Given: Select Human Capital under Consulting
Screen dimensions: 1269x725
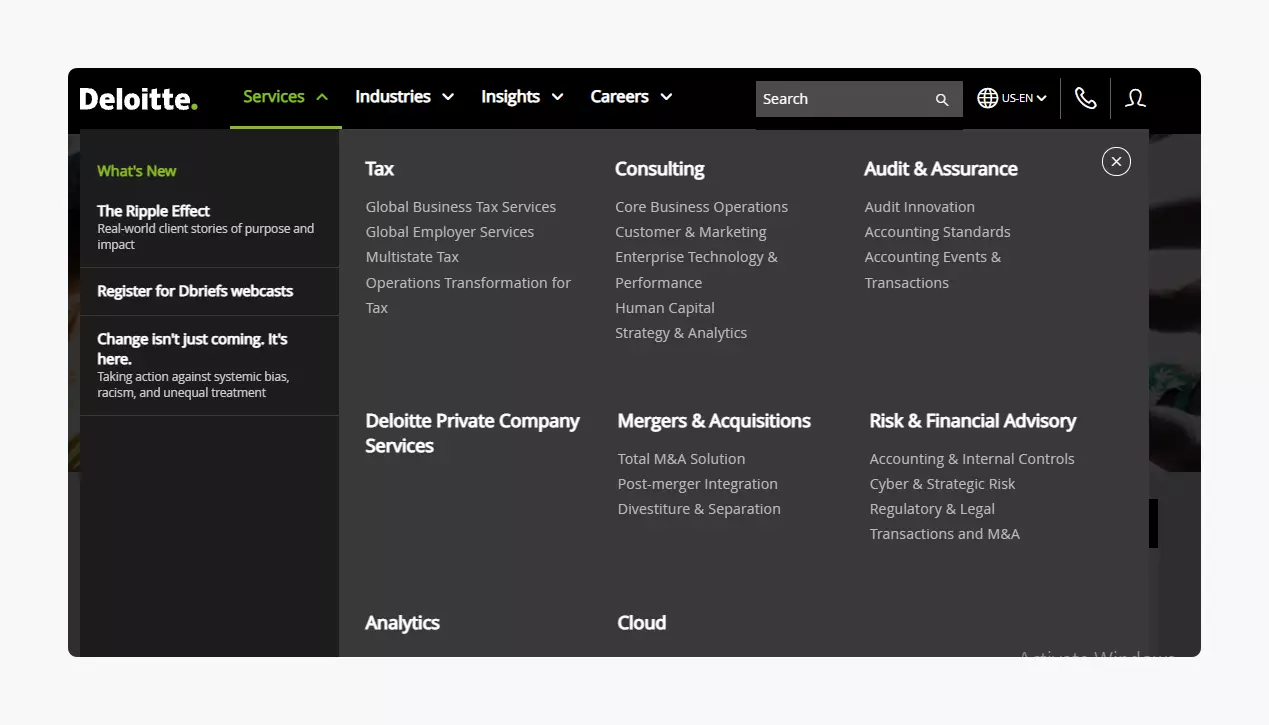Looking at the screenshot, I should point(665,308).
